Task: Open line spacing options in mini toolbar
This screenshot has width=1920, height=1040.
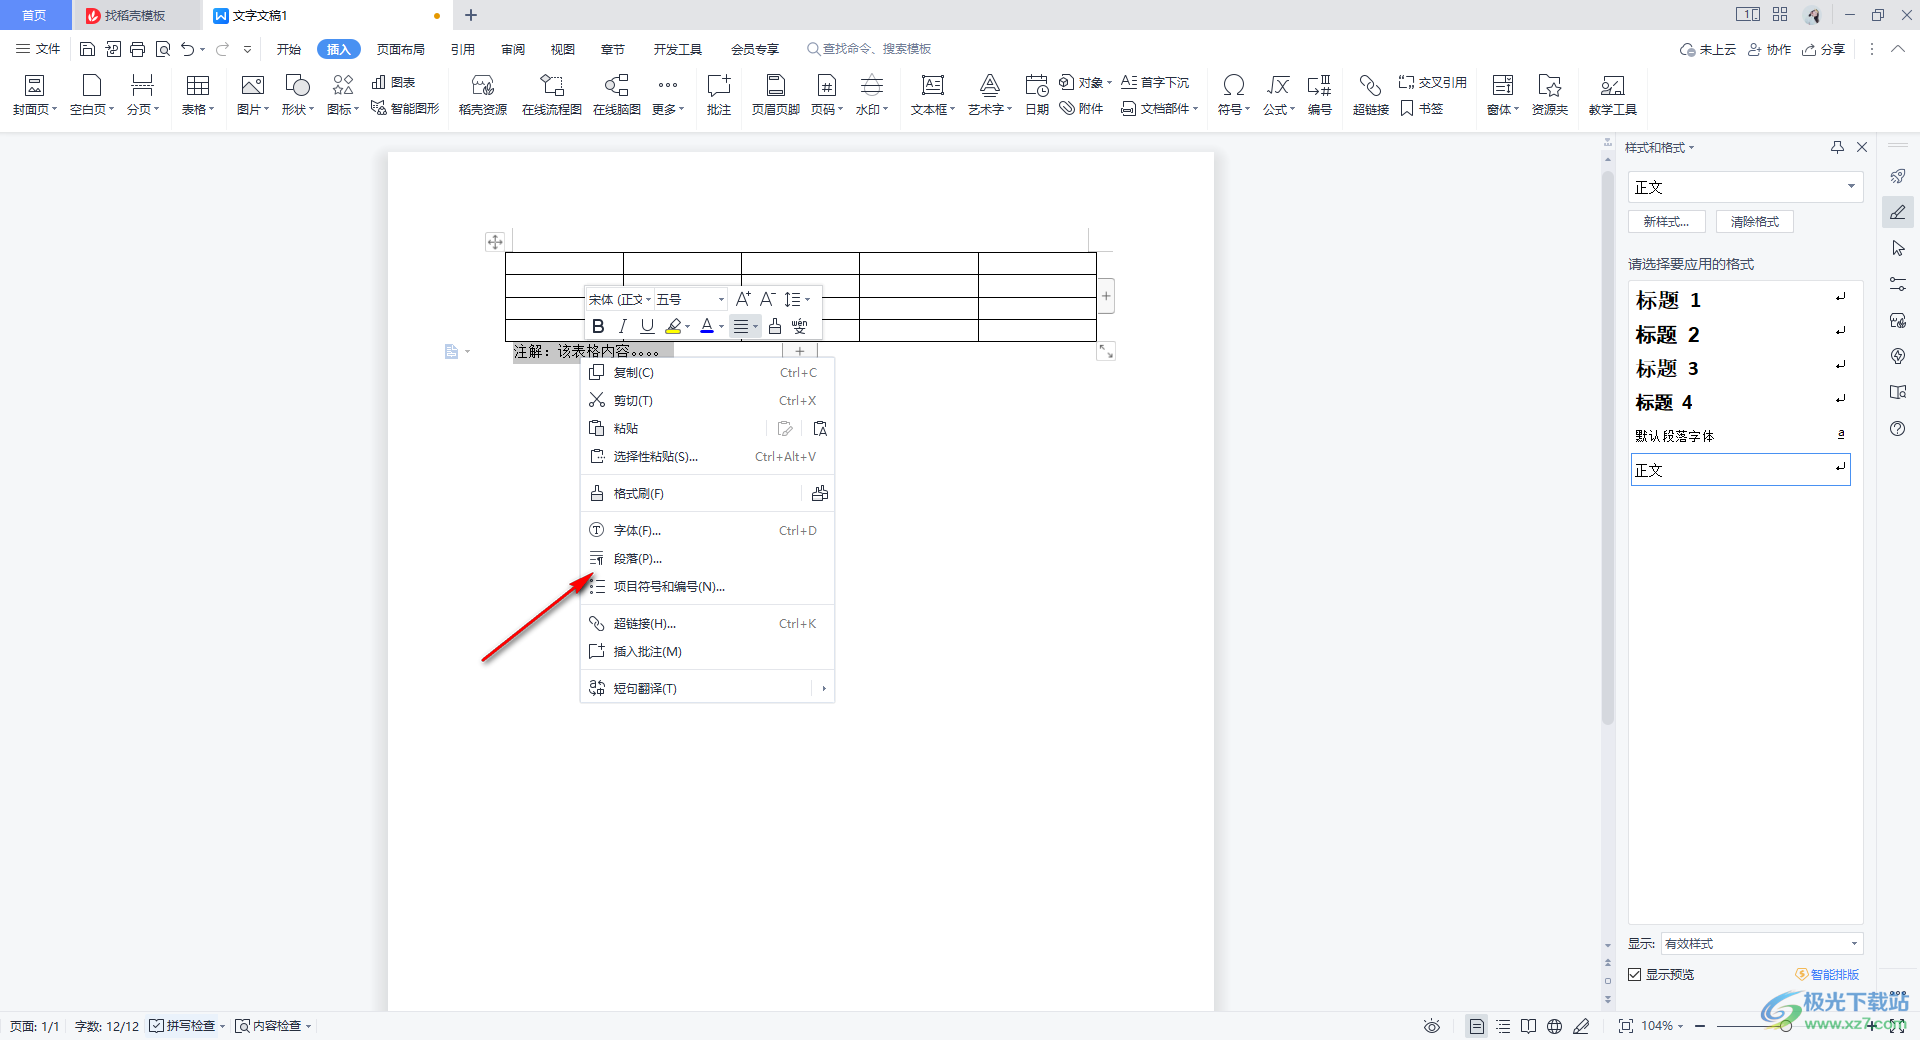Action: (x=796, y=299)
